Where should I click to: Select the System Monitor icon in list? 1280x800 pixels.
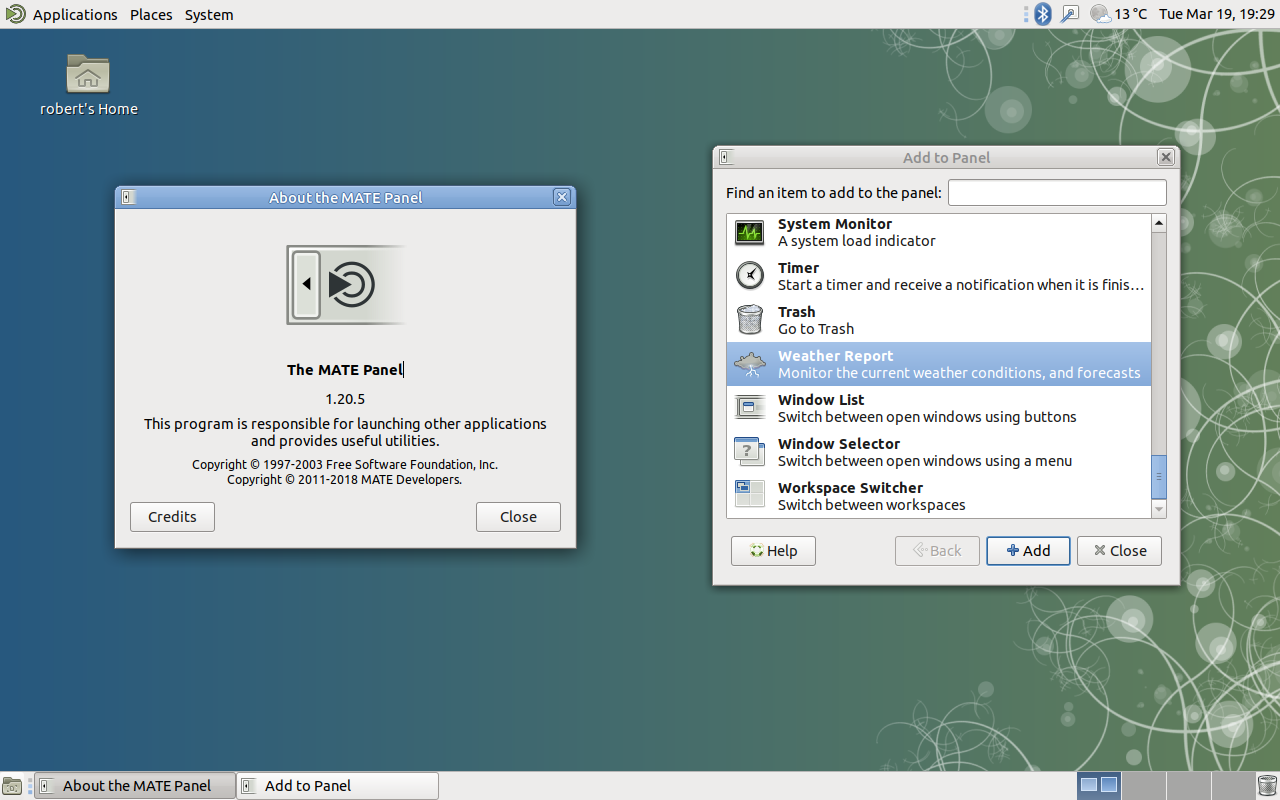[749, 232]
